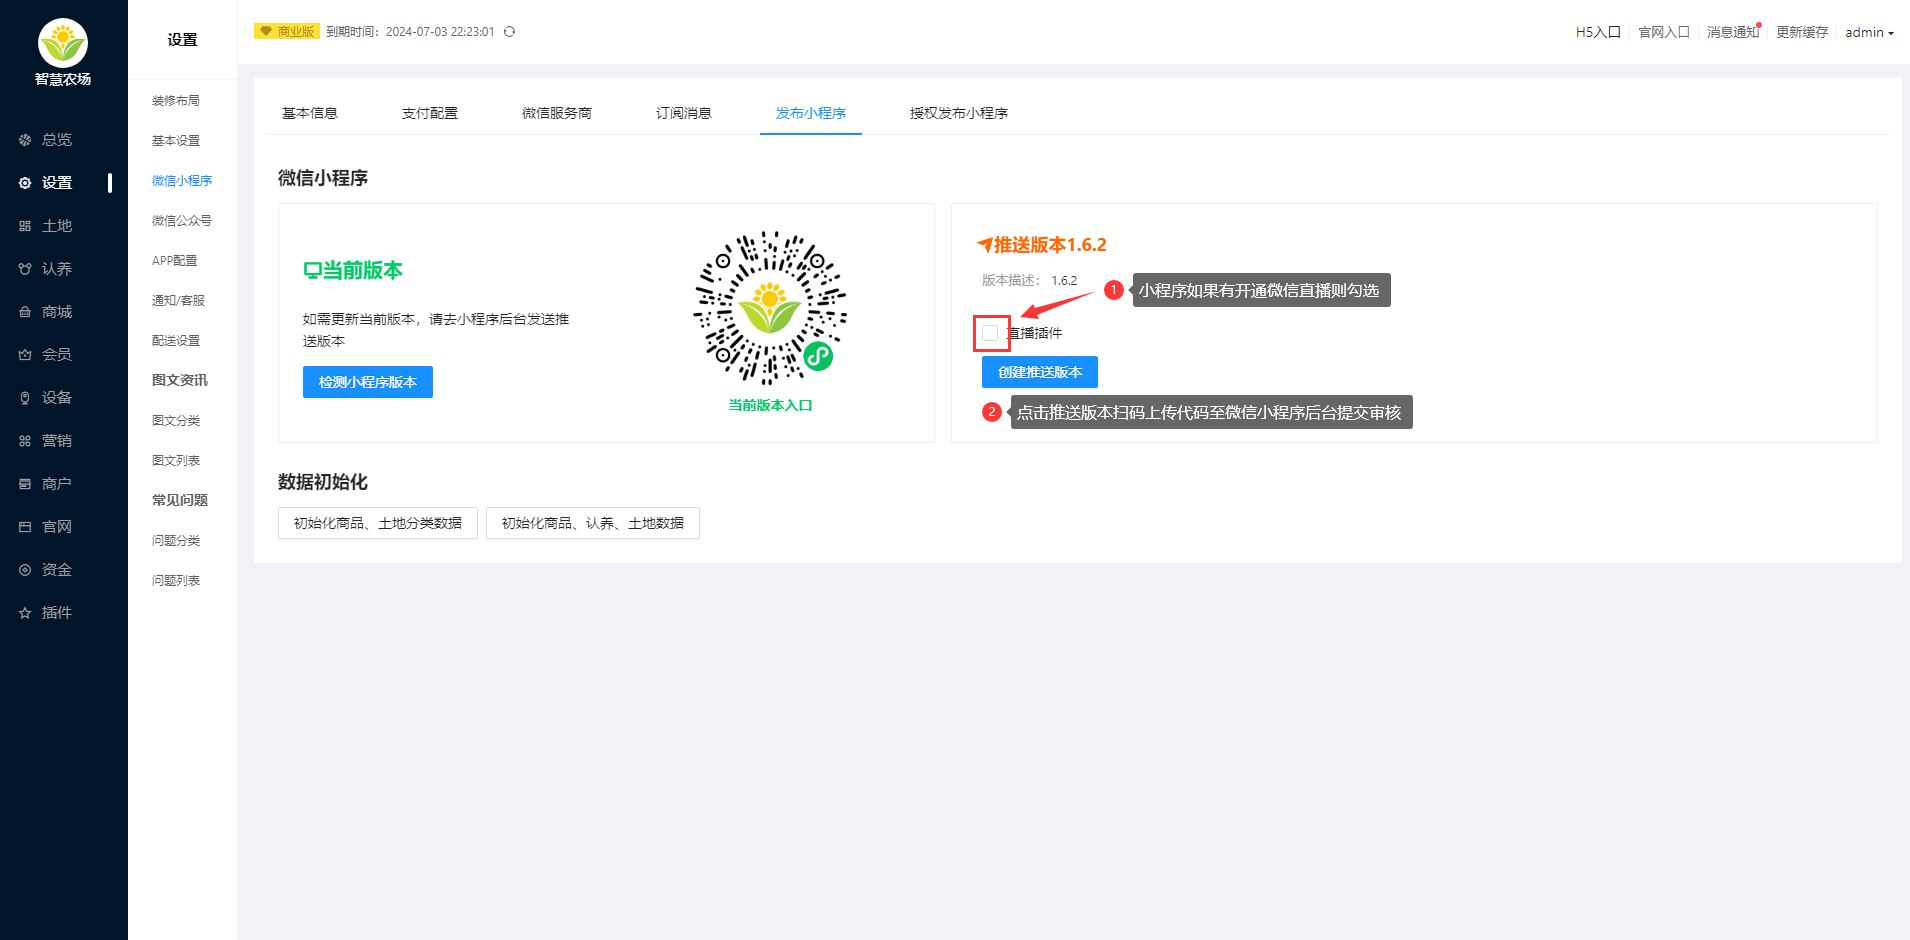Click the 商户 sidebar icon
Screen dimensions: 1910x940
point(25,484)
